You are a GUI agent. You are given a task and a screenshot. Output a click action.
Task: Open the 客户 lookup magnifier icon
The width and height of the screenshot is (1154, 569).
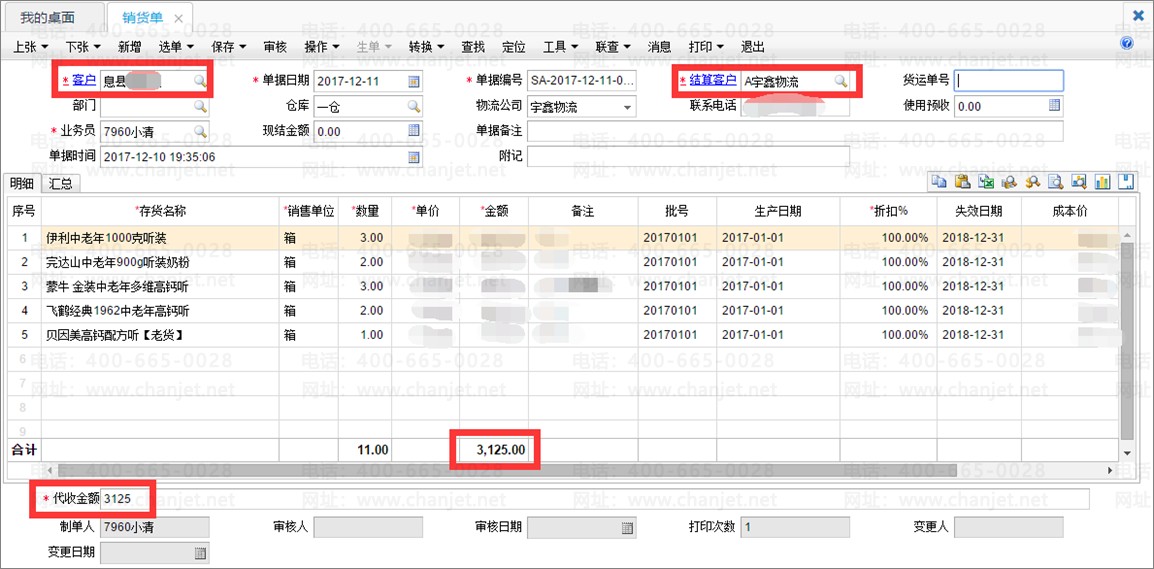(200, 81)
